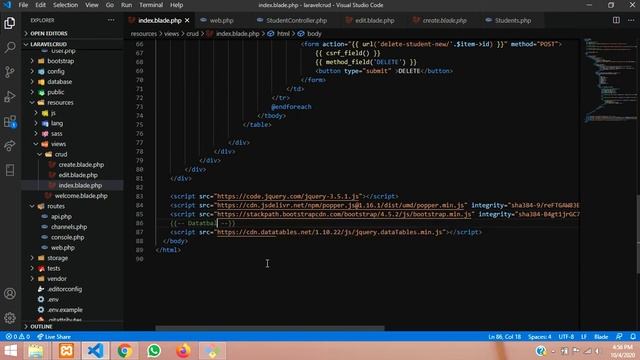Screen dimensions: 640x360
Task: Open XAMPP from the taskbar
Action: click(66, 351)
